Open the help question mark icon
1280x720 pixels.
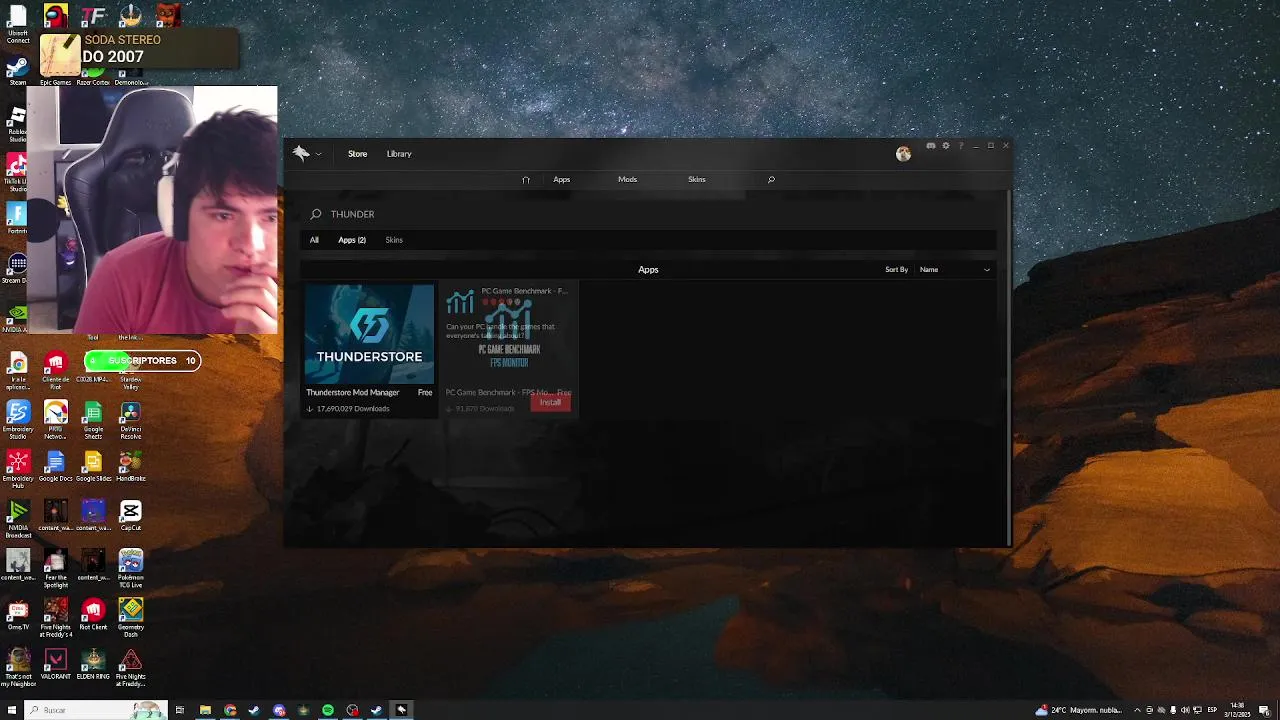[x=961, y=146]
